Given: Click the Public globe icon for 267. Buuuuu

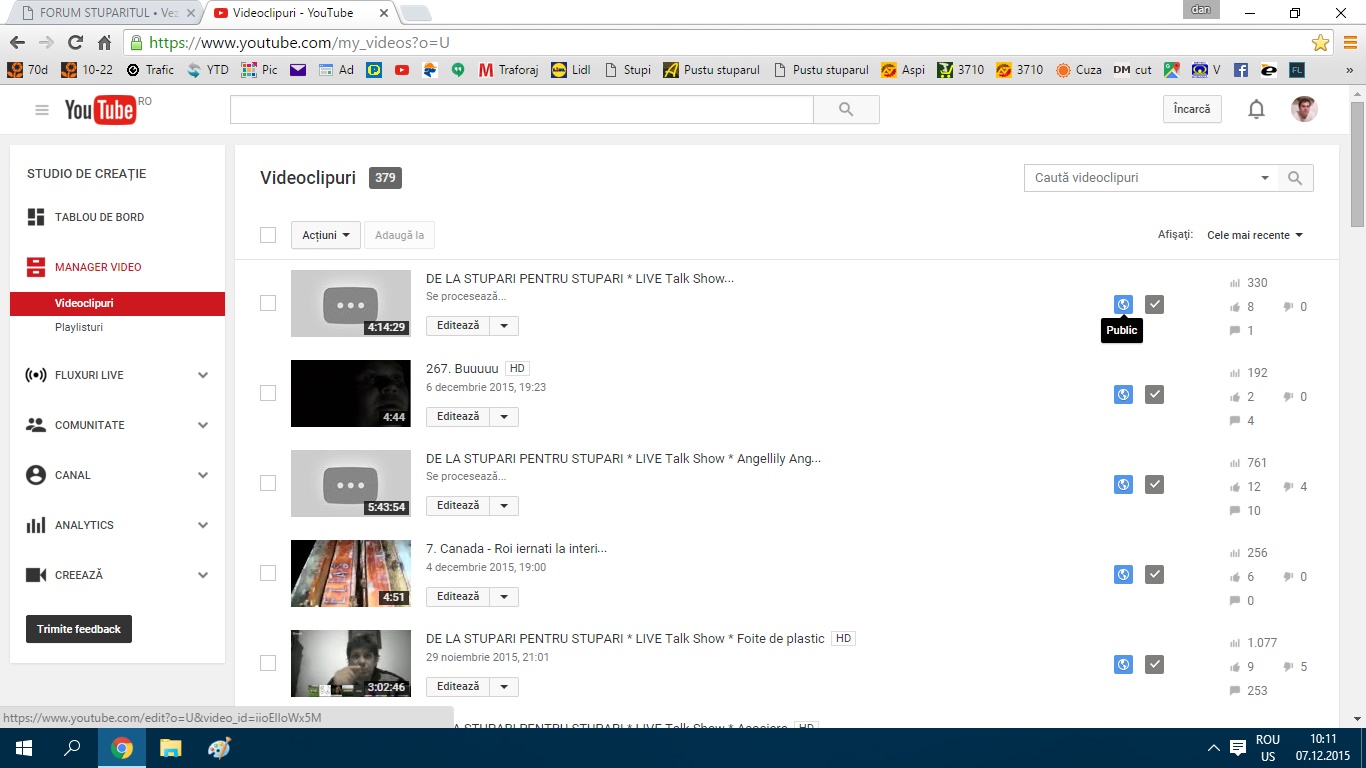Looking at the screenshot, I should point(1123,394).
